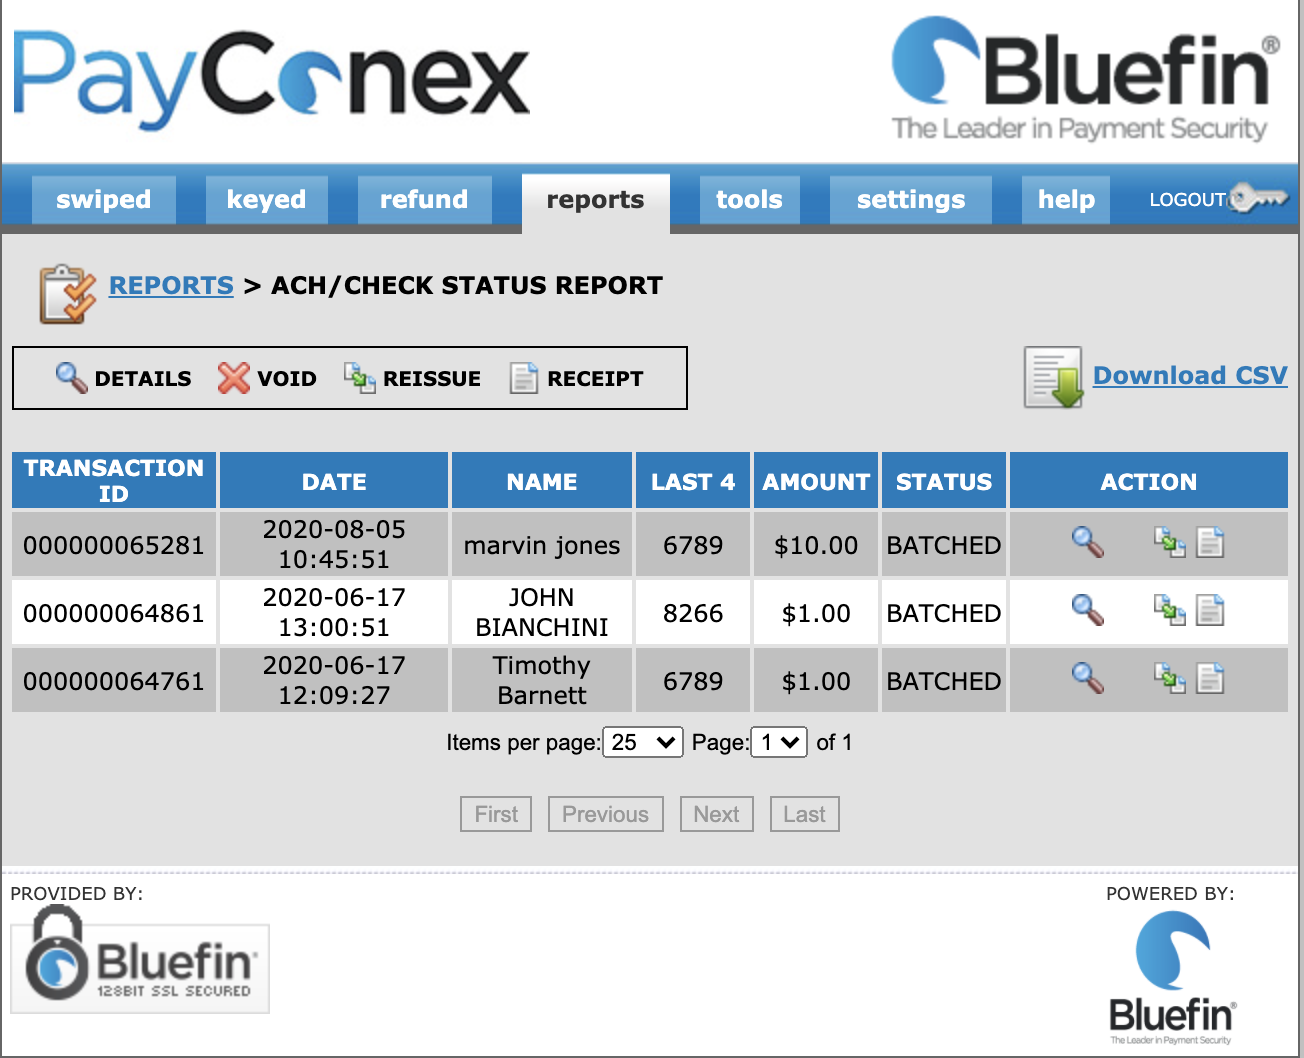Select transaction ID 000000064861 cell
The height and width of the screenshot is (1058, 1304).
pyautogui.click(x=114, y=613)
